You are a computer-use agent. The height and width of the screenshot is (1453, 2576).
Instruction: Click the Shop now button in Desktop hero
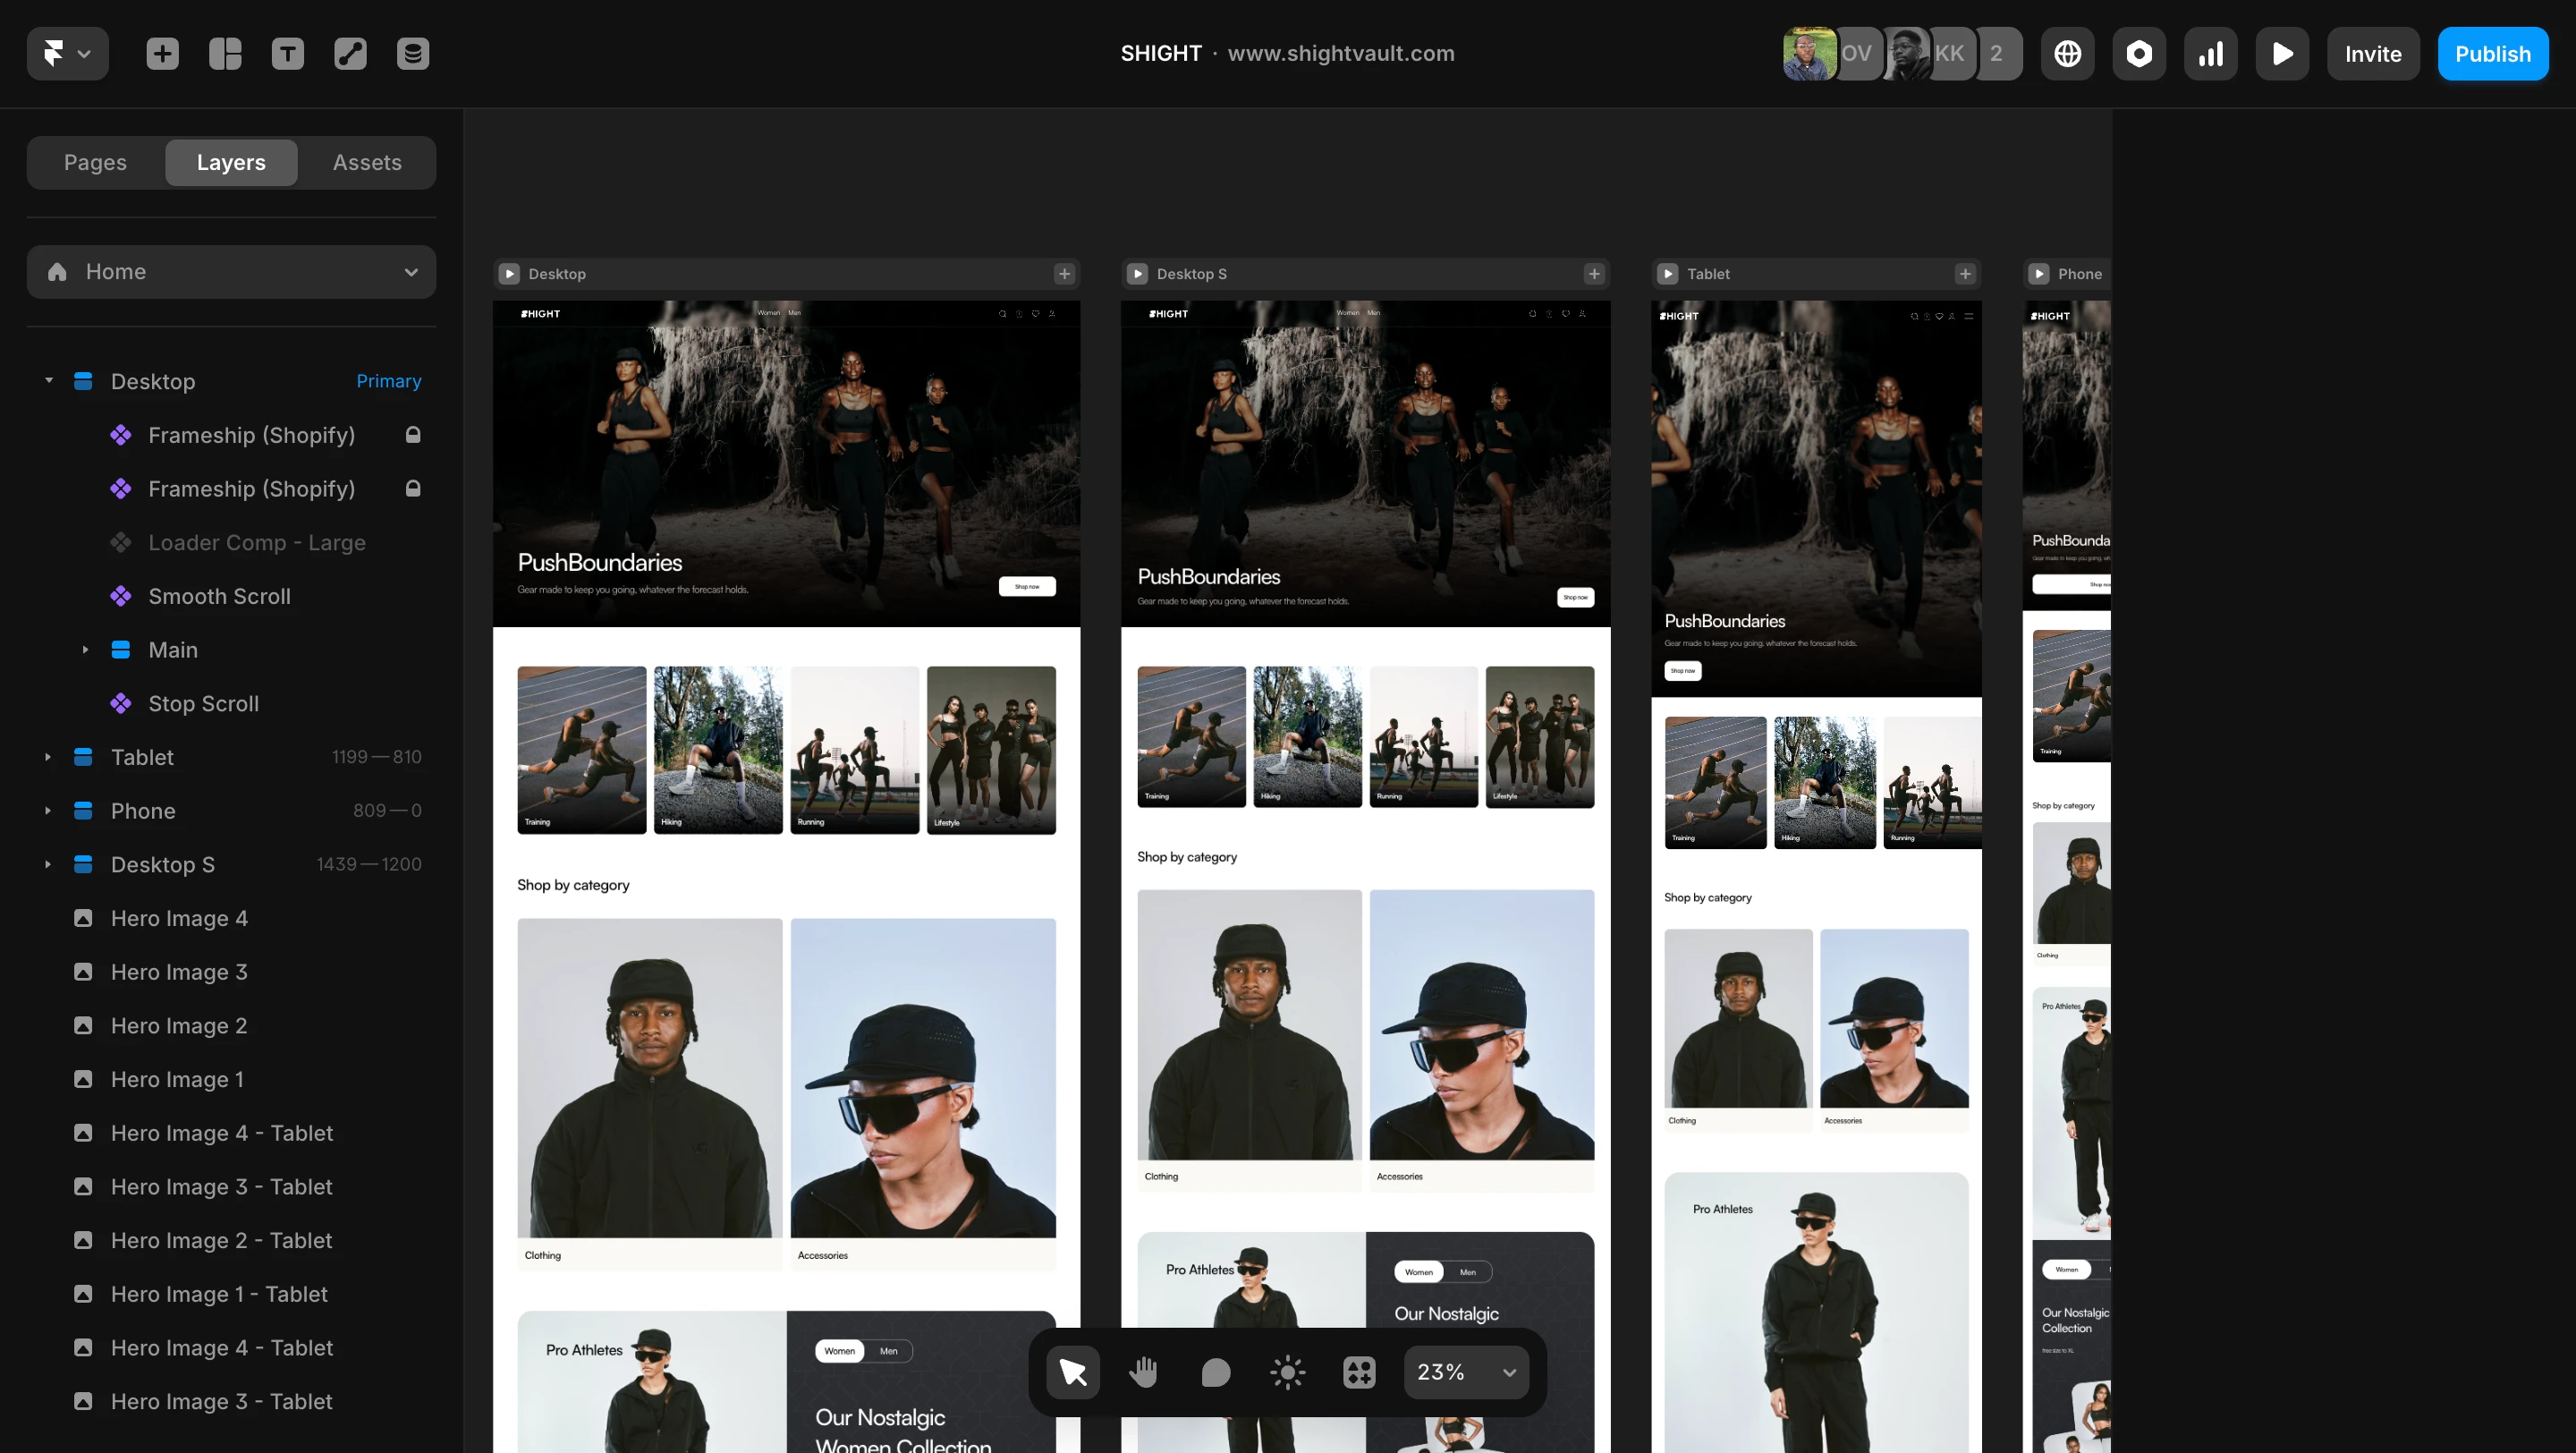click(1027, 587)
